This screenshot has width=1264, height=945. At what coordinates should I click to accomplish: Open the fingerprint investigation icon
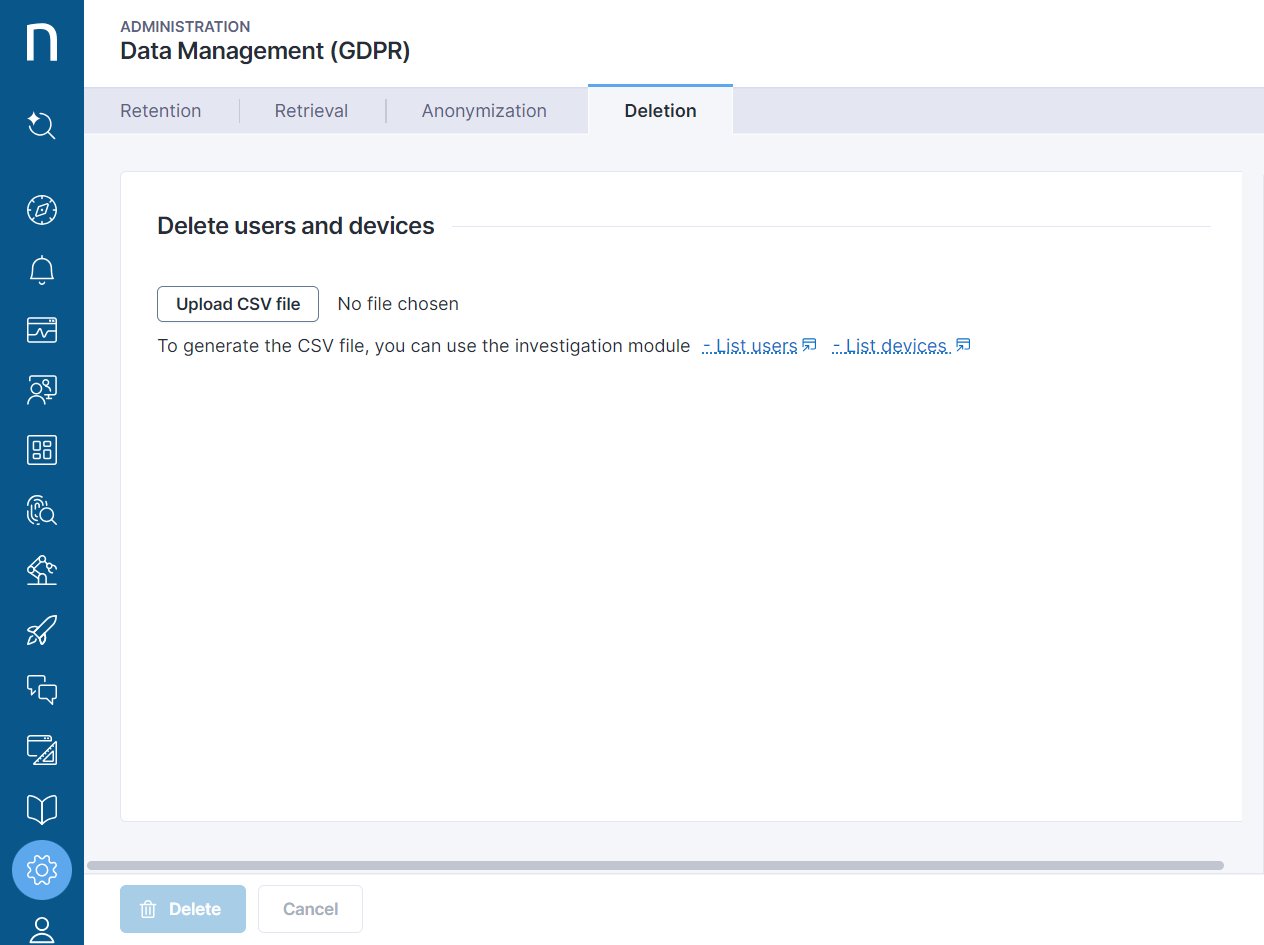pyautogui.click(x=41, y=510)
